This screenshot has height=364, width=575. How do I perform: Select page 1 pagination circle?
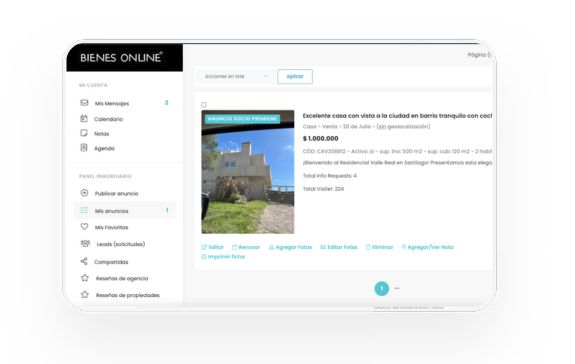tap(382, 288)
